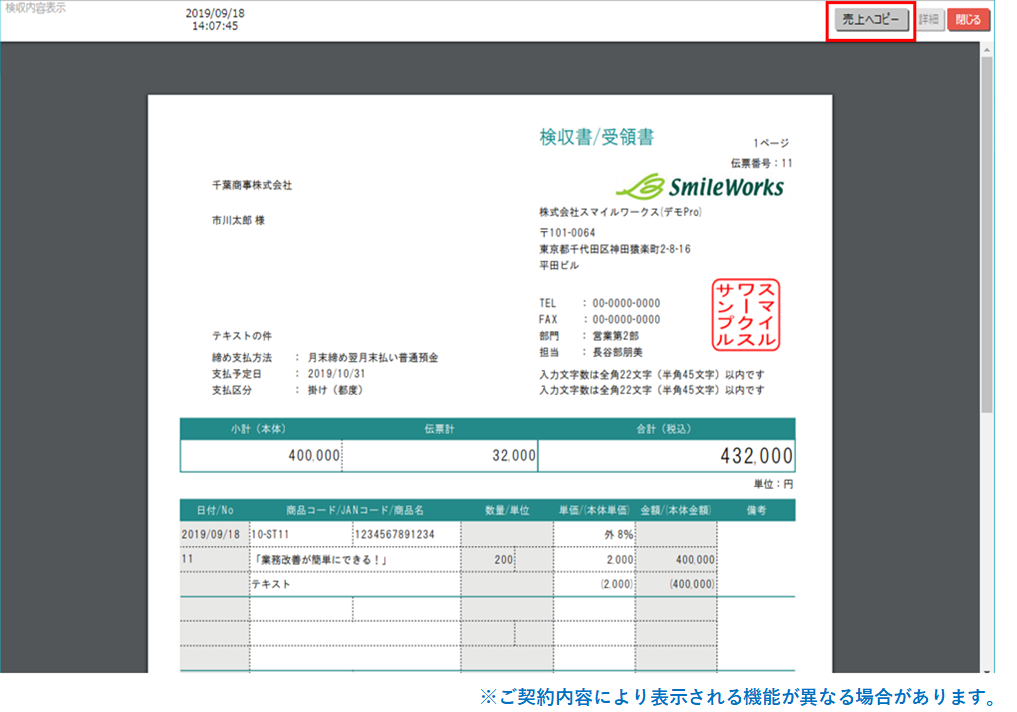Select the 14:07:45 timestamp in the header
1017x712 pixels.
[215, 26]
